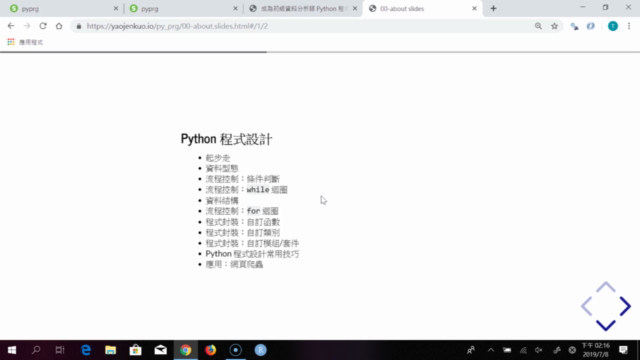
Task: Close the 00-about slides tab
Action: [474, 9]
